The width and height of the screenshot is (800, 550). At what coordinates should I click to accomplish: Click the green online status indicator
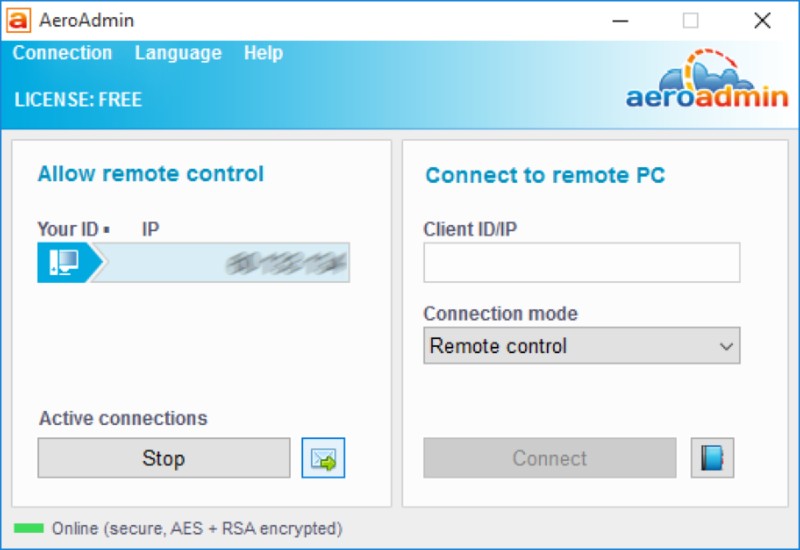(x=28, y=528)
